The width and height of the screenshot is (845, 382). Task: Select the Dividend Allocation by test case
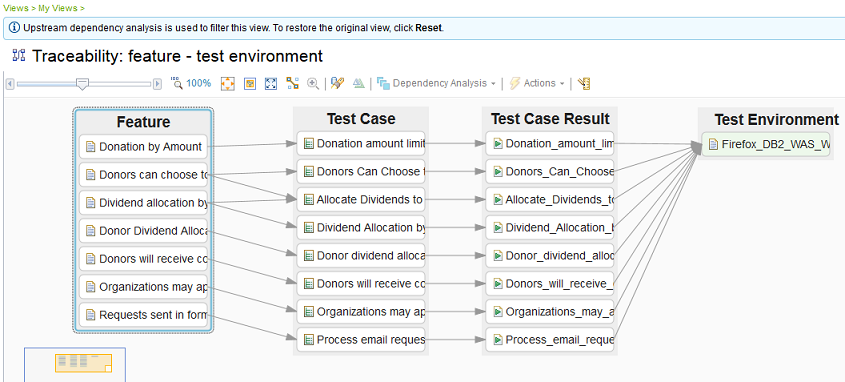point(361,227)
